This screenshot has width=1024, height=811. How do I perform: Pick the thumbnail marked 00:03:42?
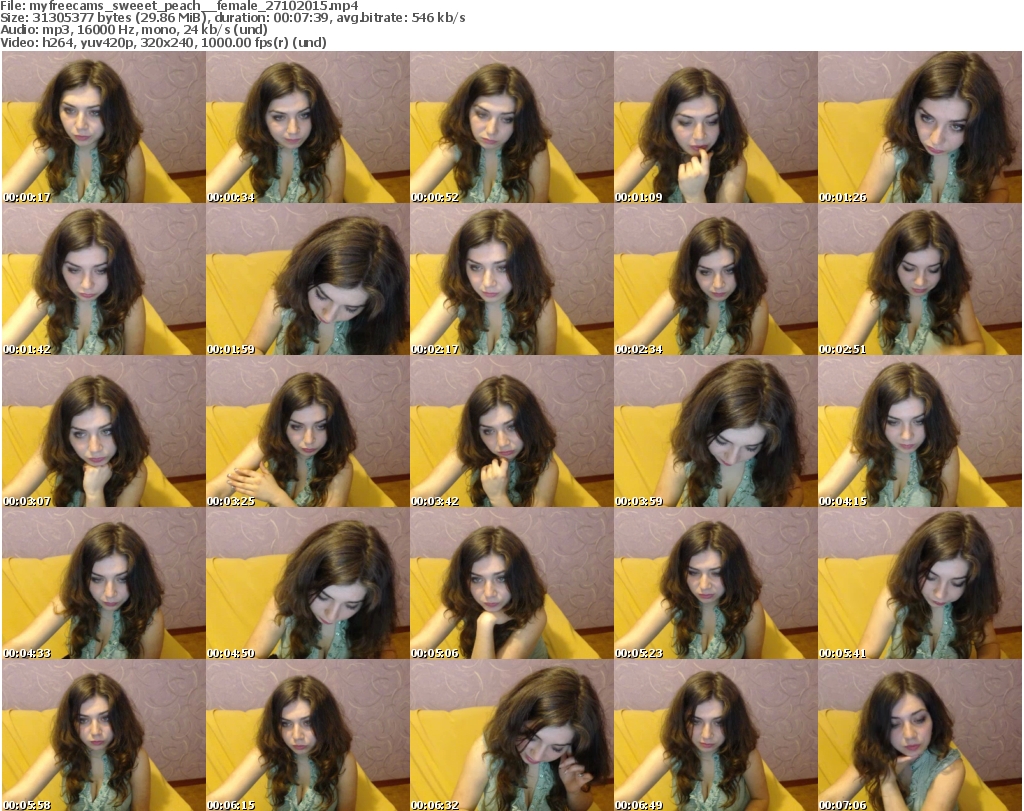coord(512,432)
